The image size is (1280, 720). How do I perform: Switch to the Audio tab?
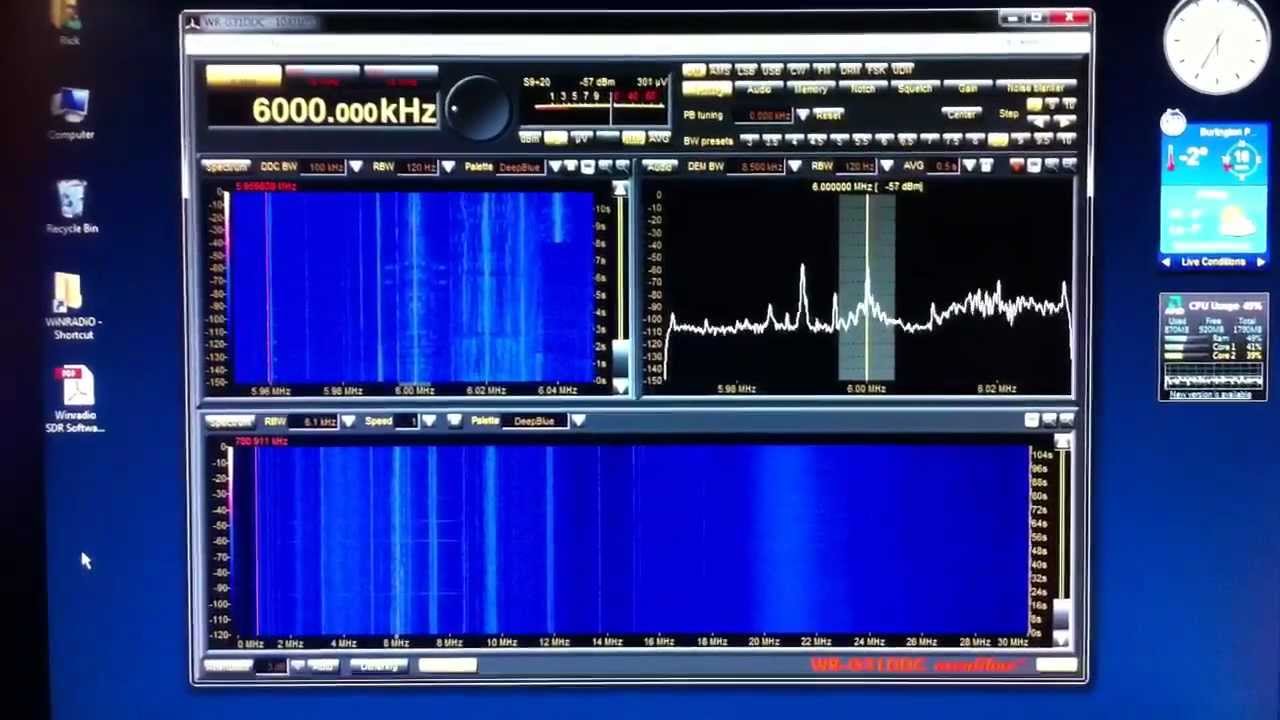point(759,89)
